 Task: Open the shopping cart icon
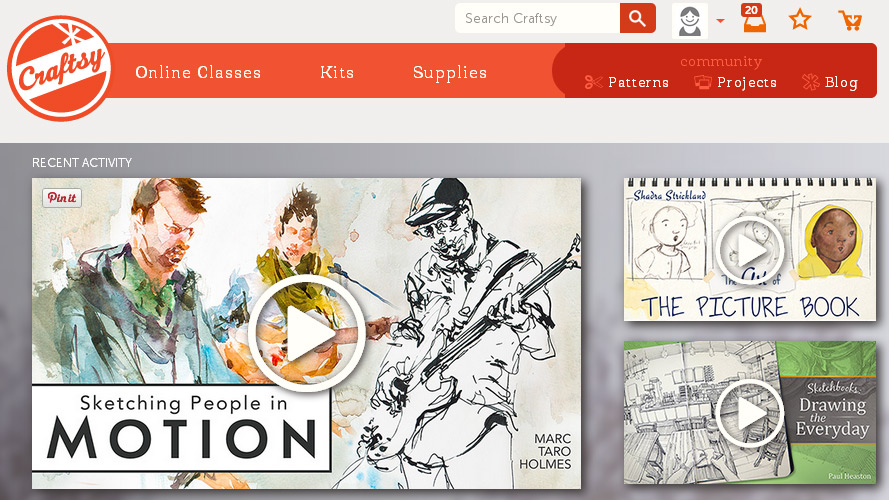(850, 20)
